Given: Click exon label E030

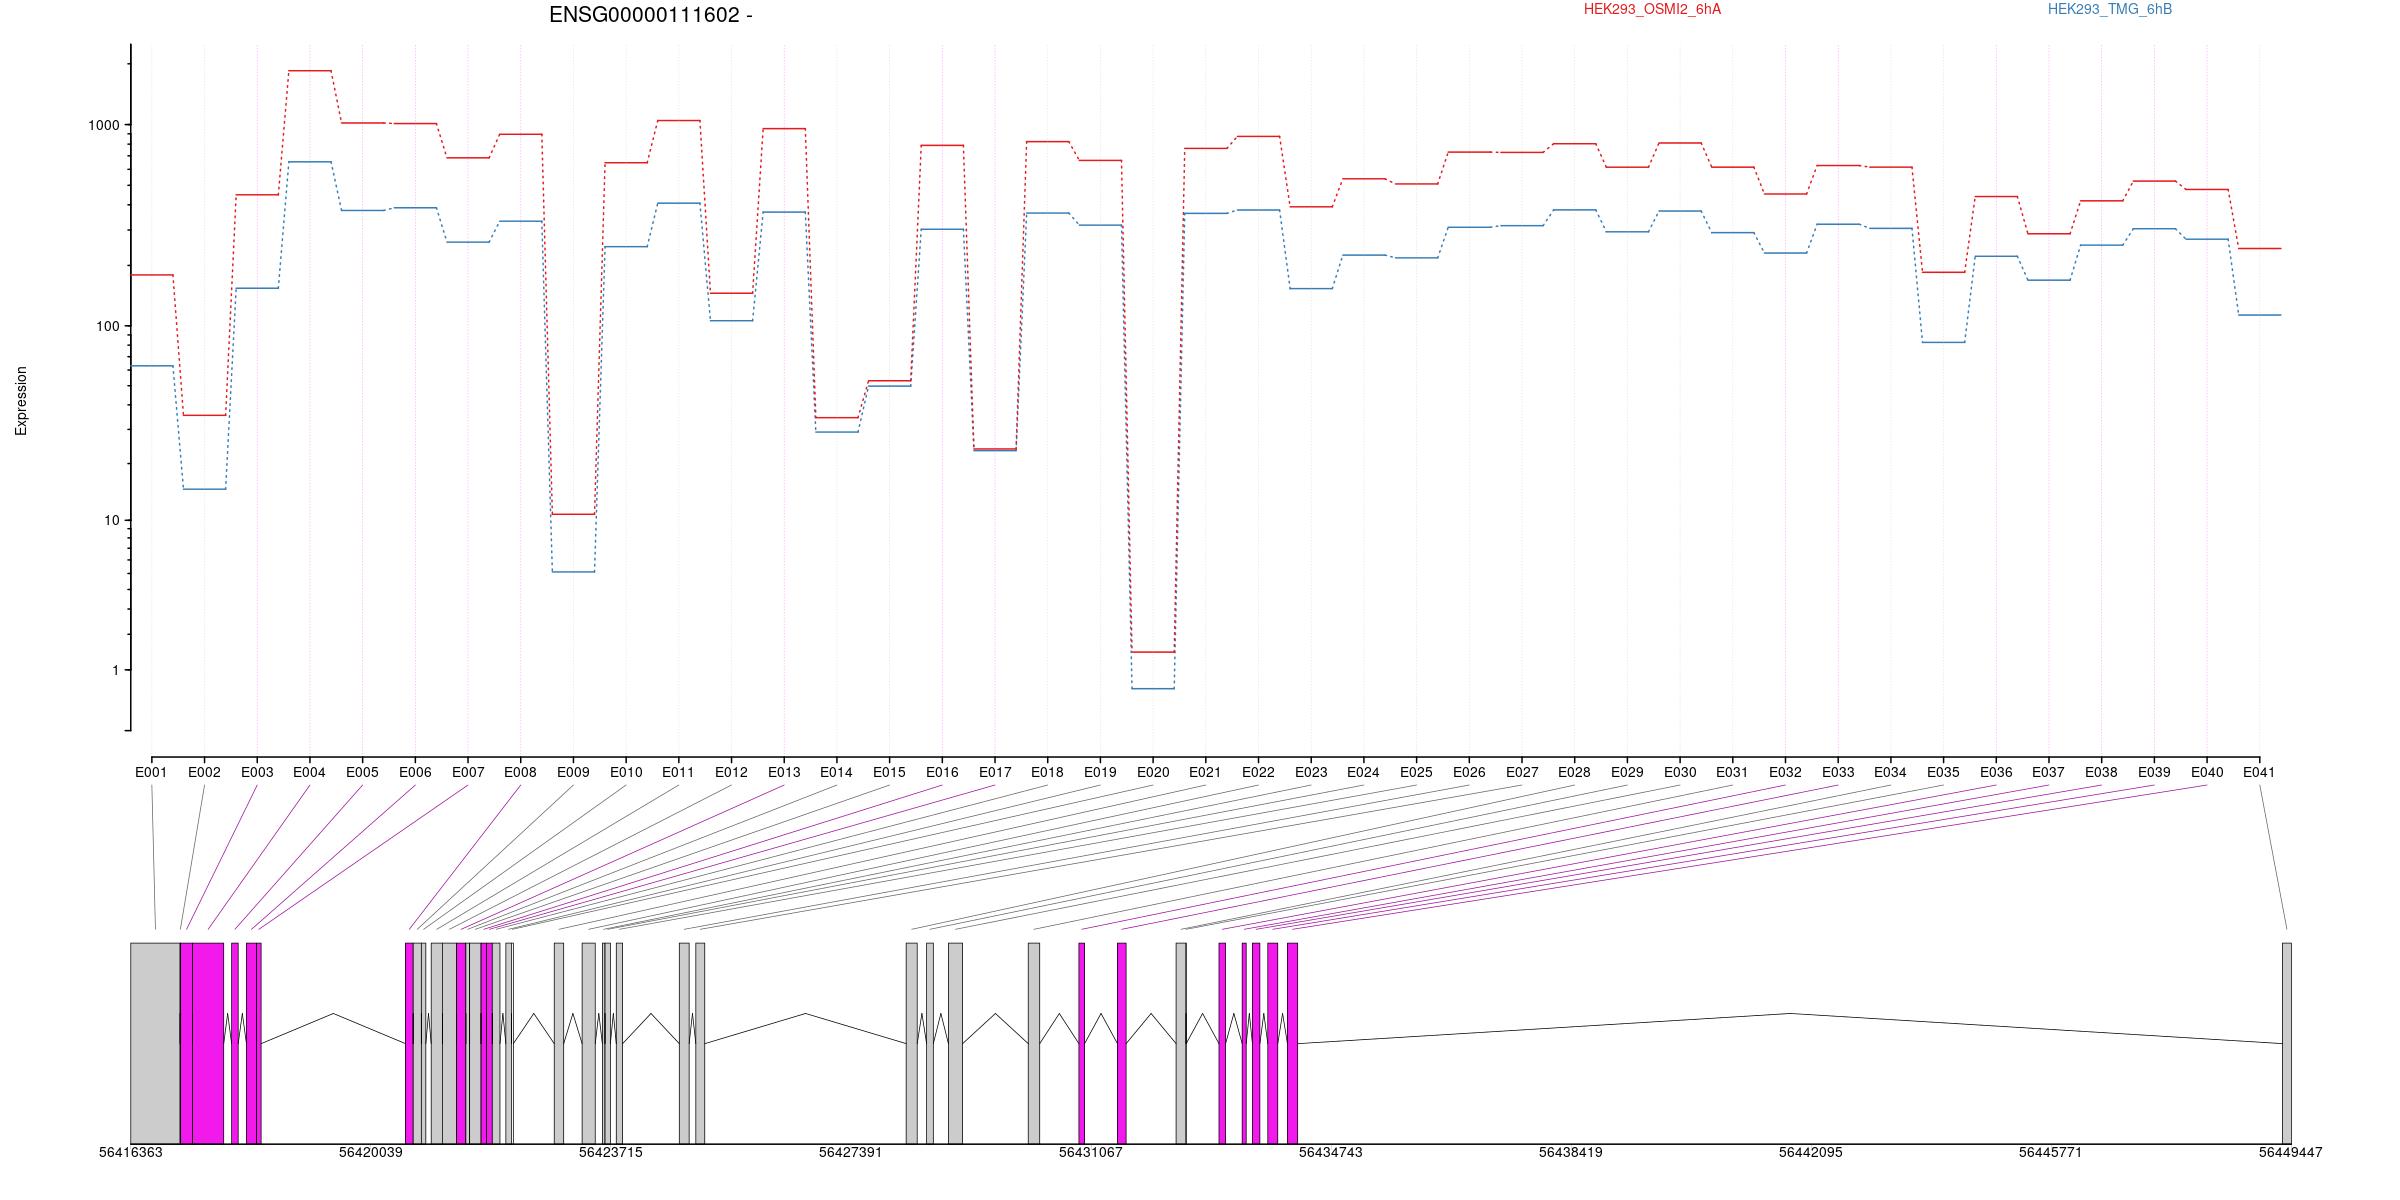Looking at the screenshot, I should [1680, 772].
